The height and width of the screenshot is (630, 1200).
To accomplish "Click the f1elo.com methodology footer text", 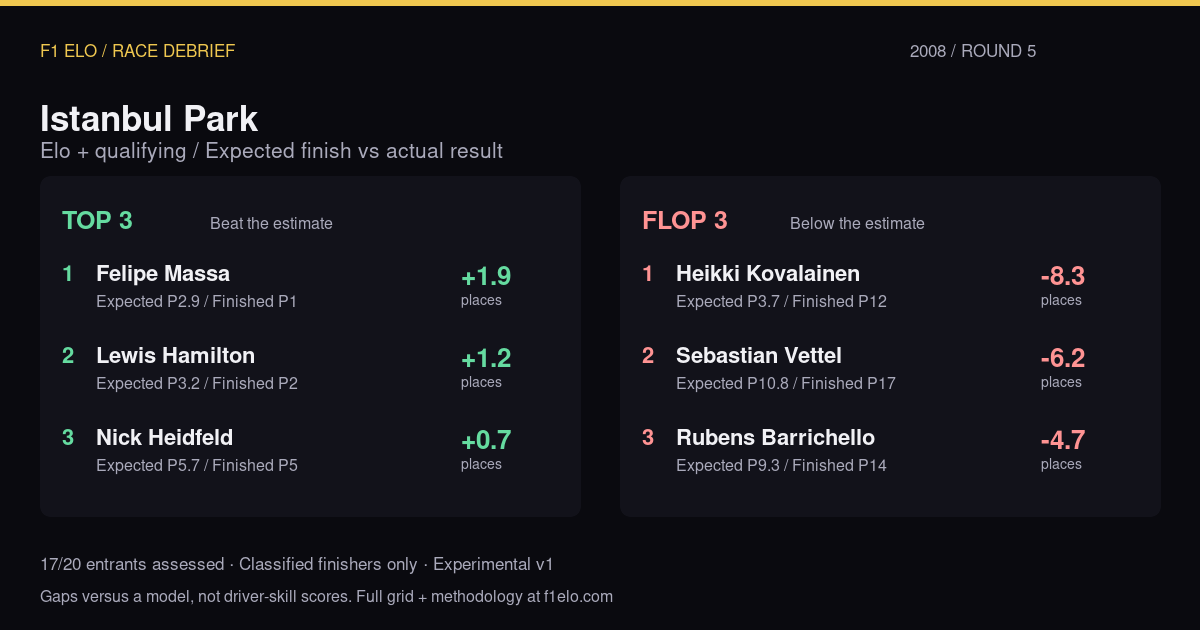I will coord(326,597).
